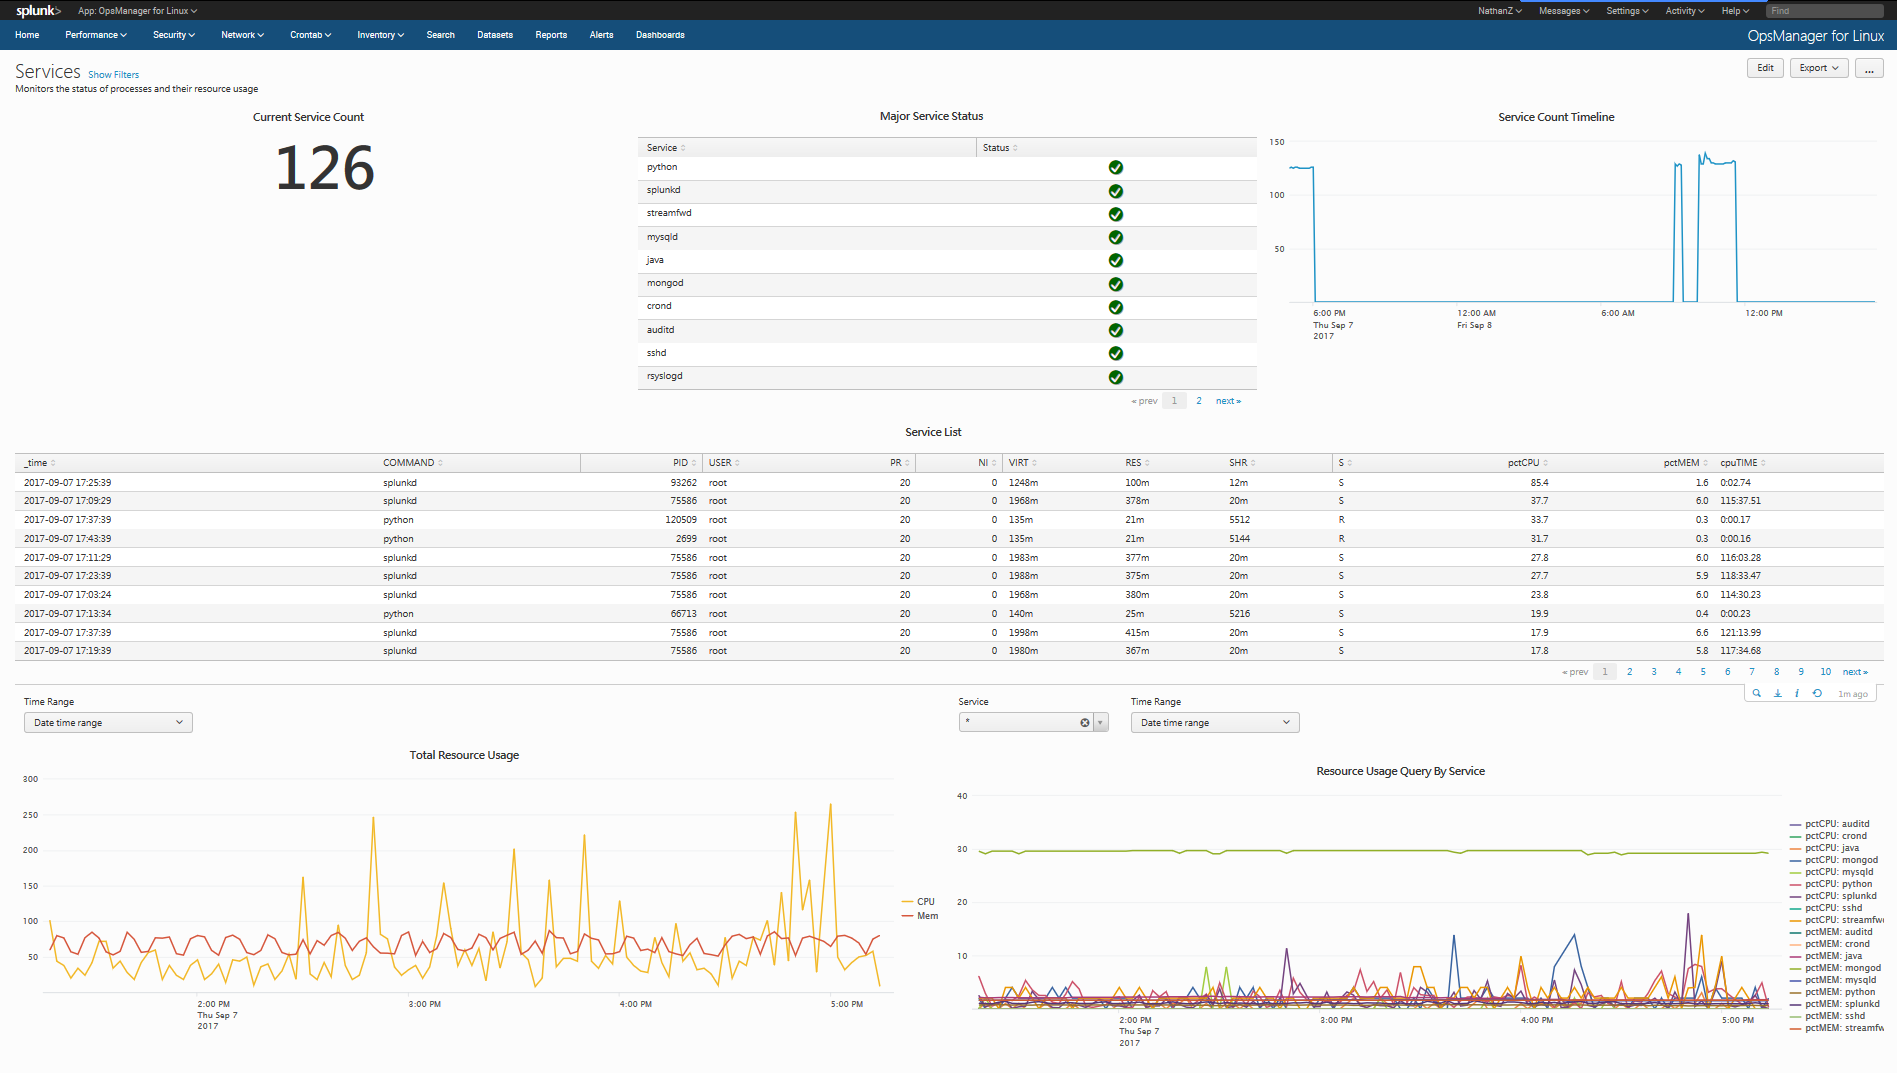Click the streamfwd service status checkmark
This screenshot has height=1073, width=1897.
click(x=1116, y=214)
